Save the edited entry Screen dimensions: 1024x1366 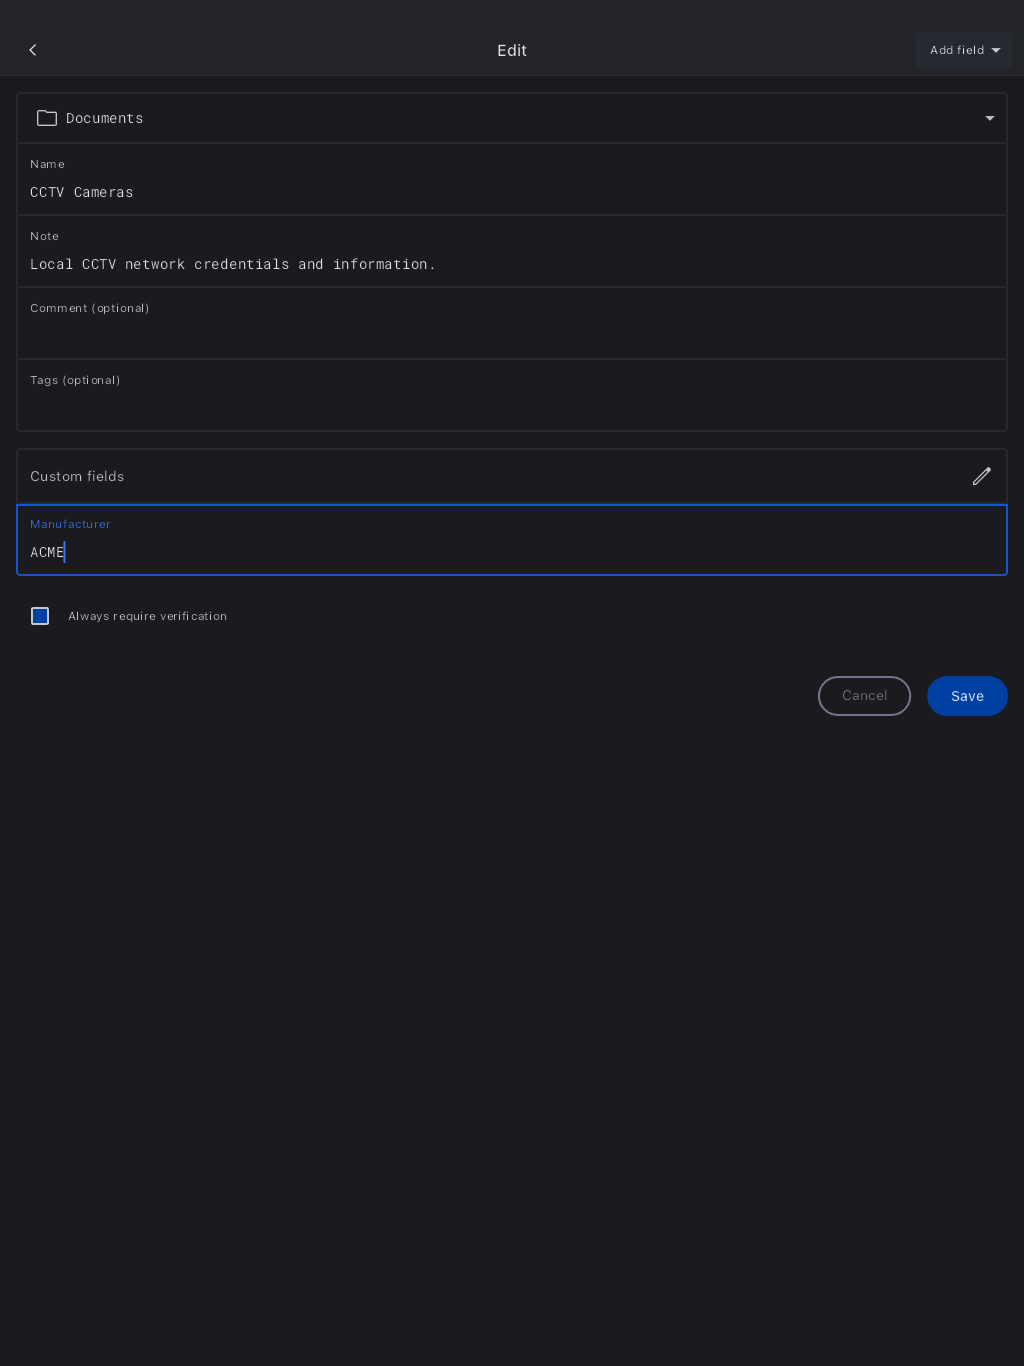pos(966,696)
